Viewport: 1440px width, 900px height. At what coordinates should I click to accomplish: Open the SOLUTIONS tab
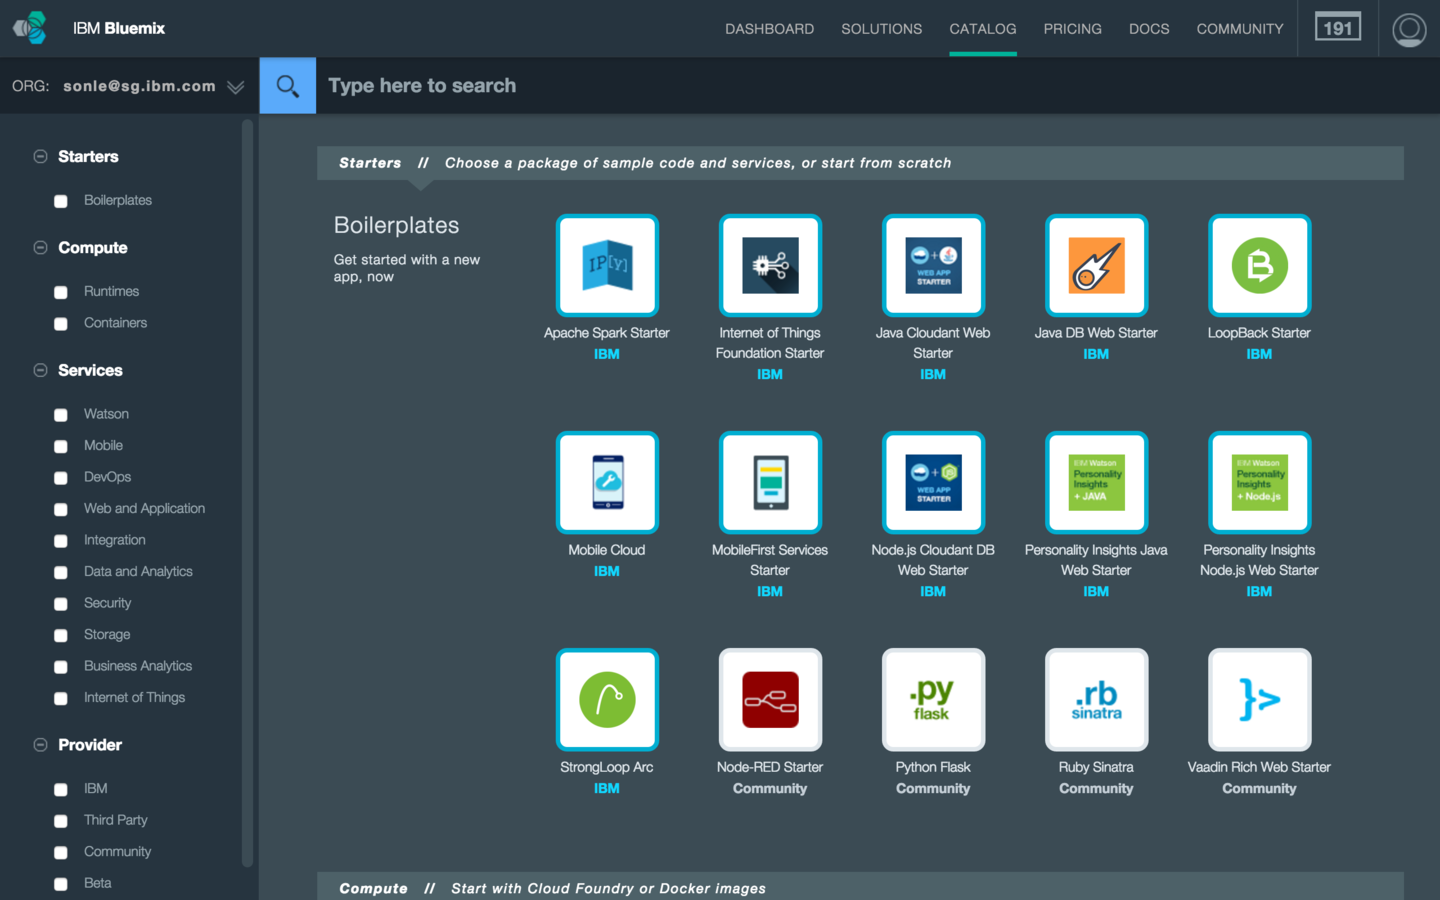(882, 29)
